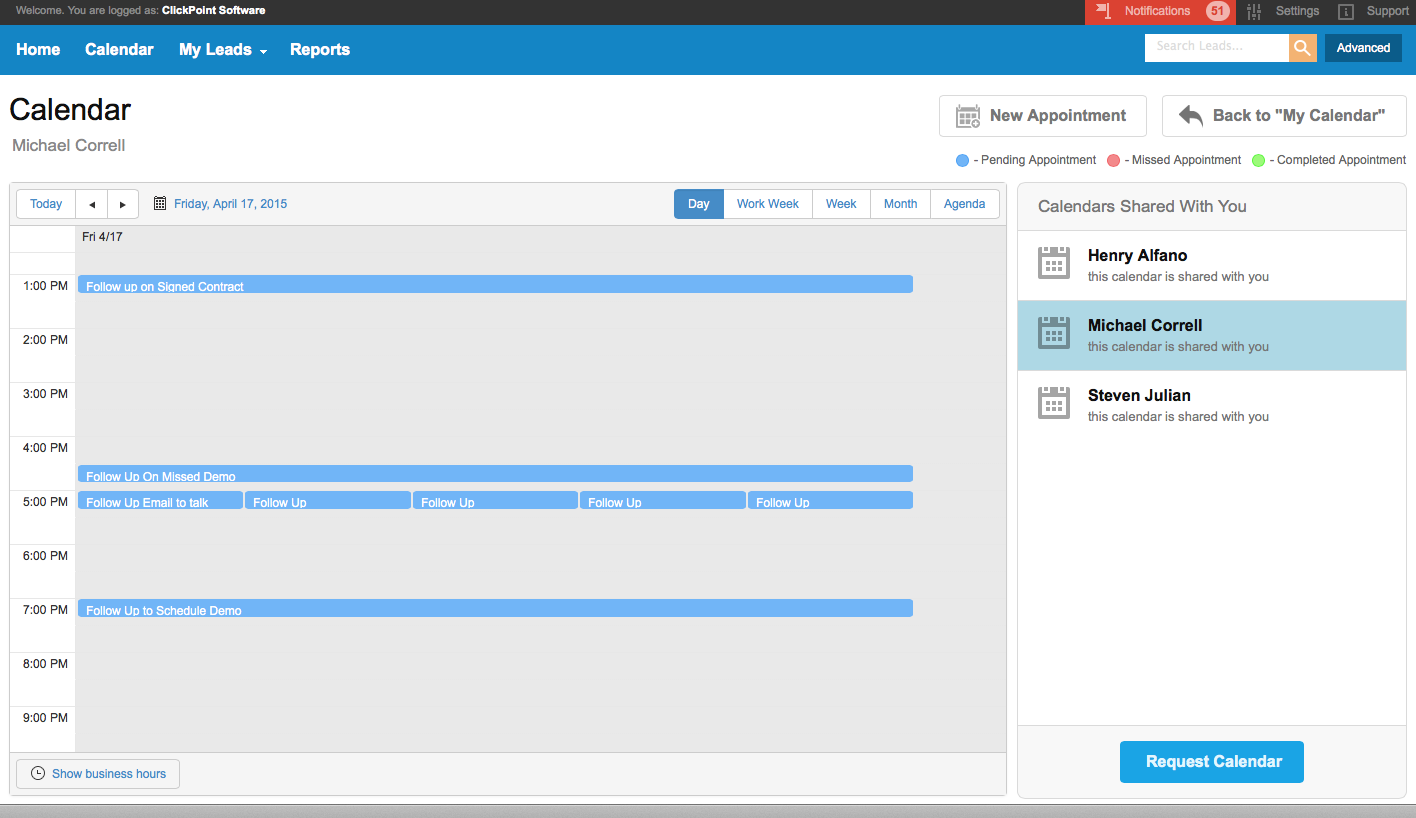Image resolution: width=1416 pixels, height=818 pixels.
Task: Go to the previous day using the left arrow
Action: click(x=91, y=203)
